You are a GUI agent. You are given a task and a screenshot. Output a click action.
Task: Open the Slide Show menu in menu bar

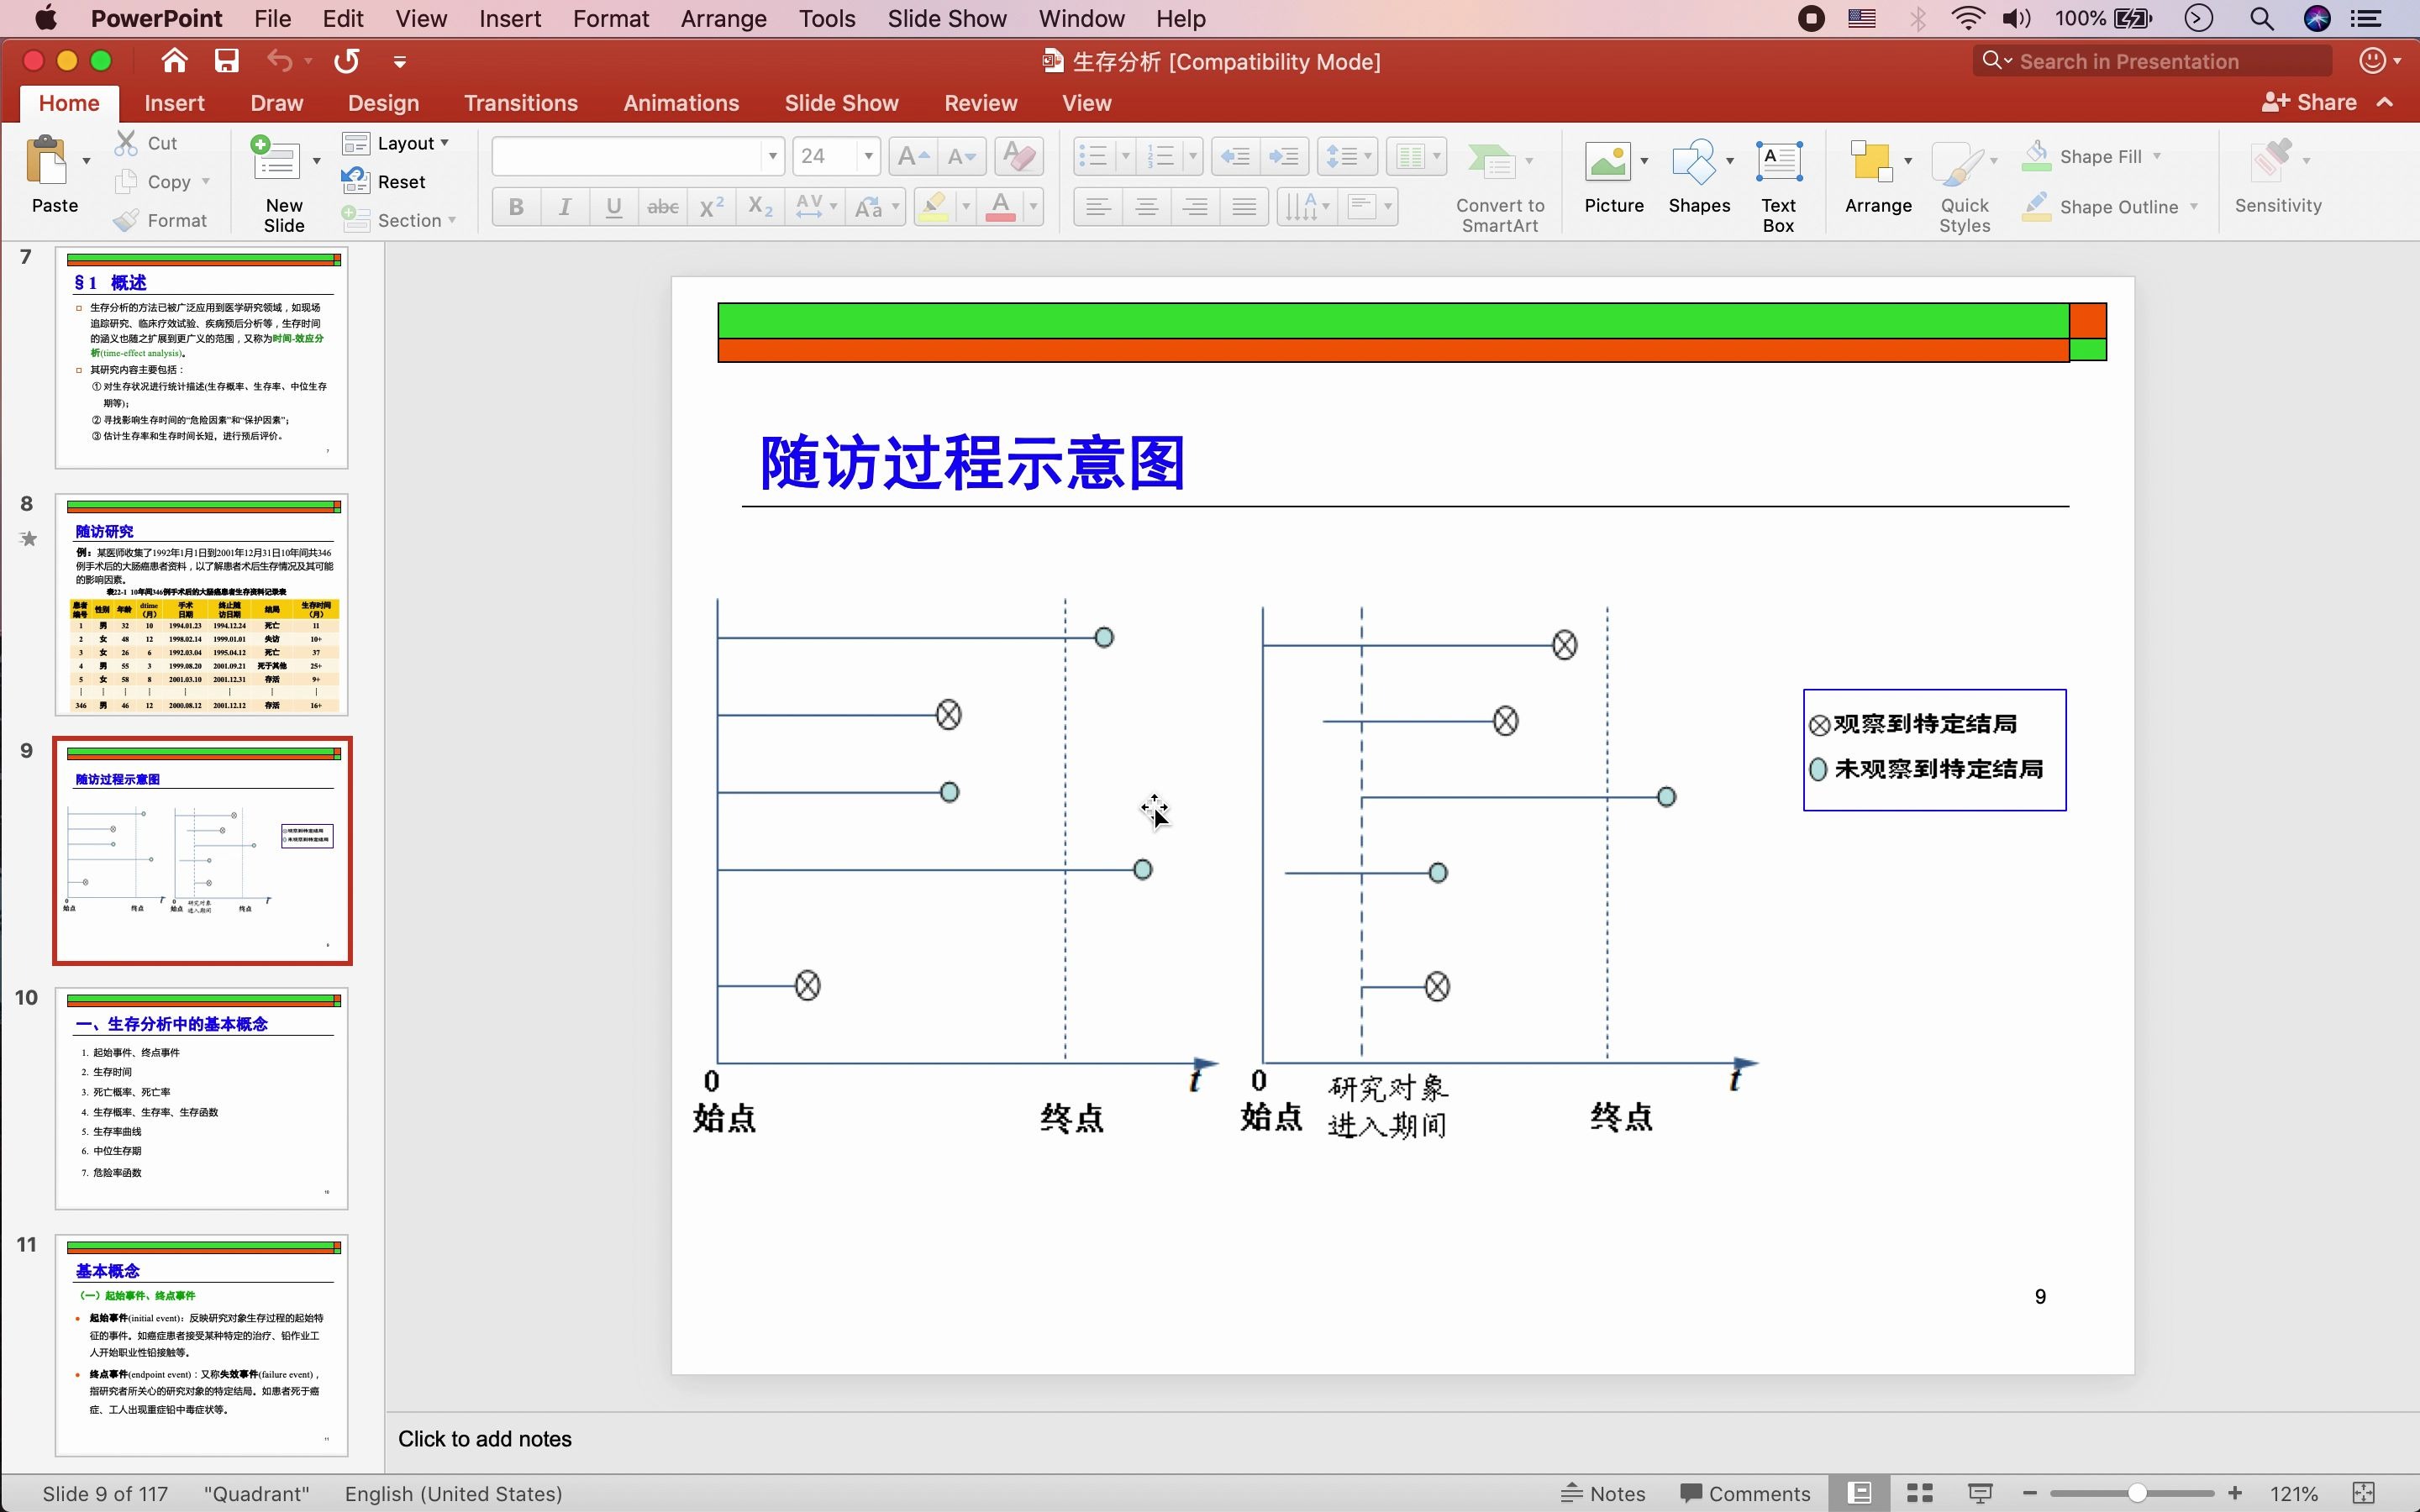pyautogui.click(x=946, y=18)
